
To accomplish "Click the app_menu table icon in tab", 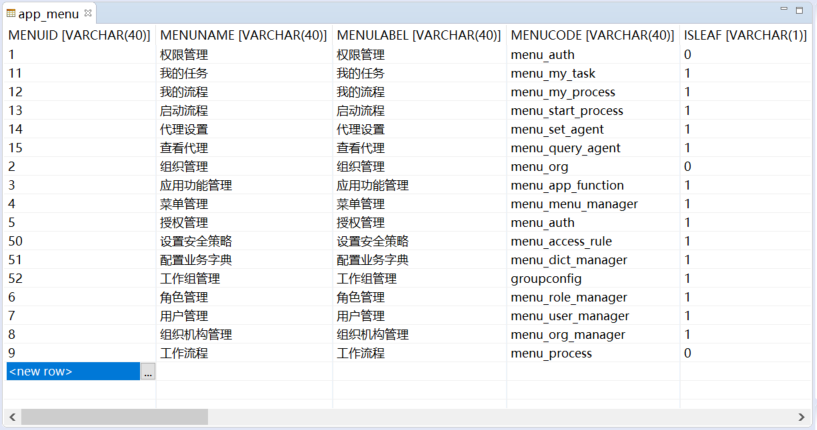I will 10,14.
